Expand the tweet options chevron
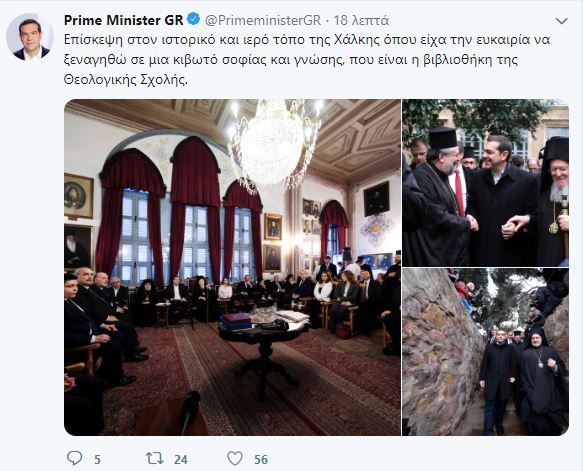Viewport: 583px width, 471px height. (561, 21)
